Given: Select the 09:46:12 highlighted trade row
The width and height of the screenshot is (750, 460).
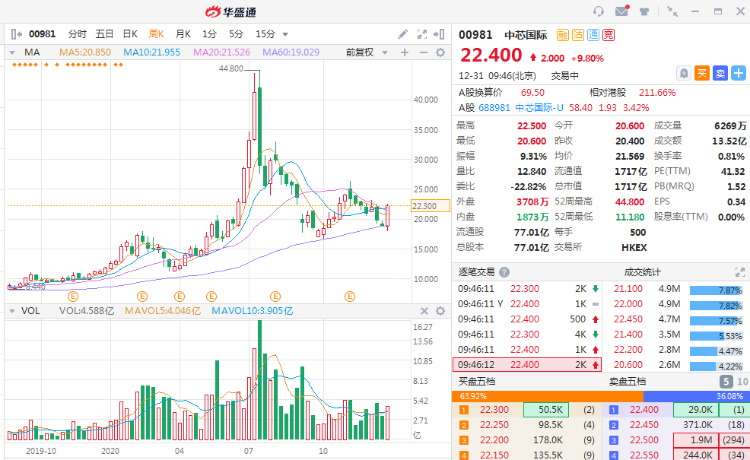Looking at the screenshot, I should (x=527, y=365).
